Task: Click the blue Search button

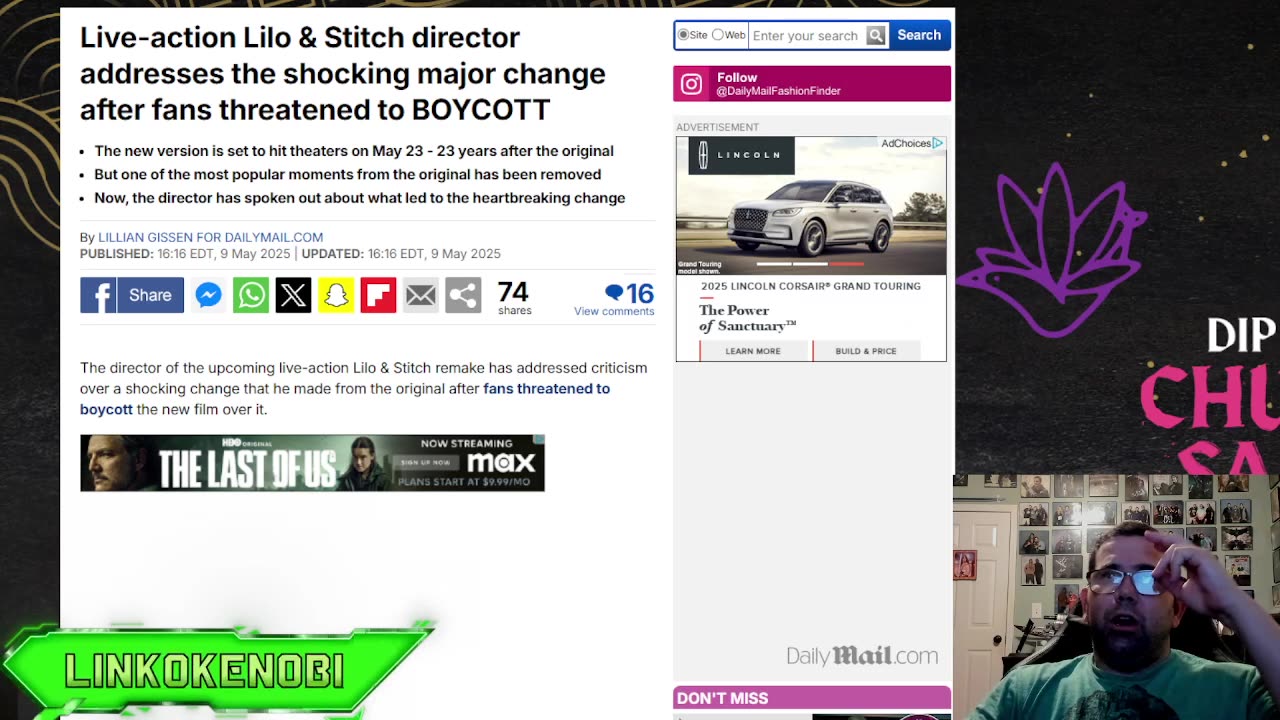Action: 919,35
